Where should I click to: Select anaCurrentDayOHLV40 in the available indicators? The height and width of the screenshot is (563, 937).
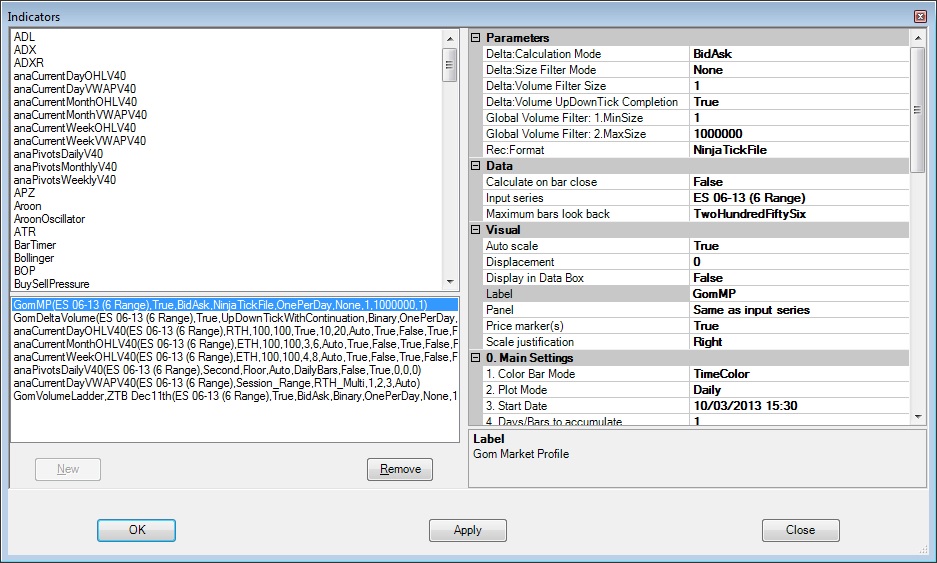point(70,76)
